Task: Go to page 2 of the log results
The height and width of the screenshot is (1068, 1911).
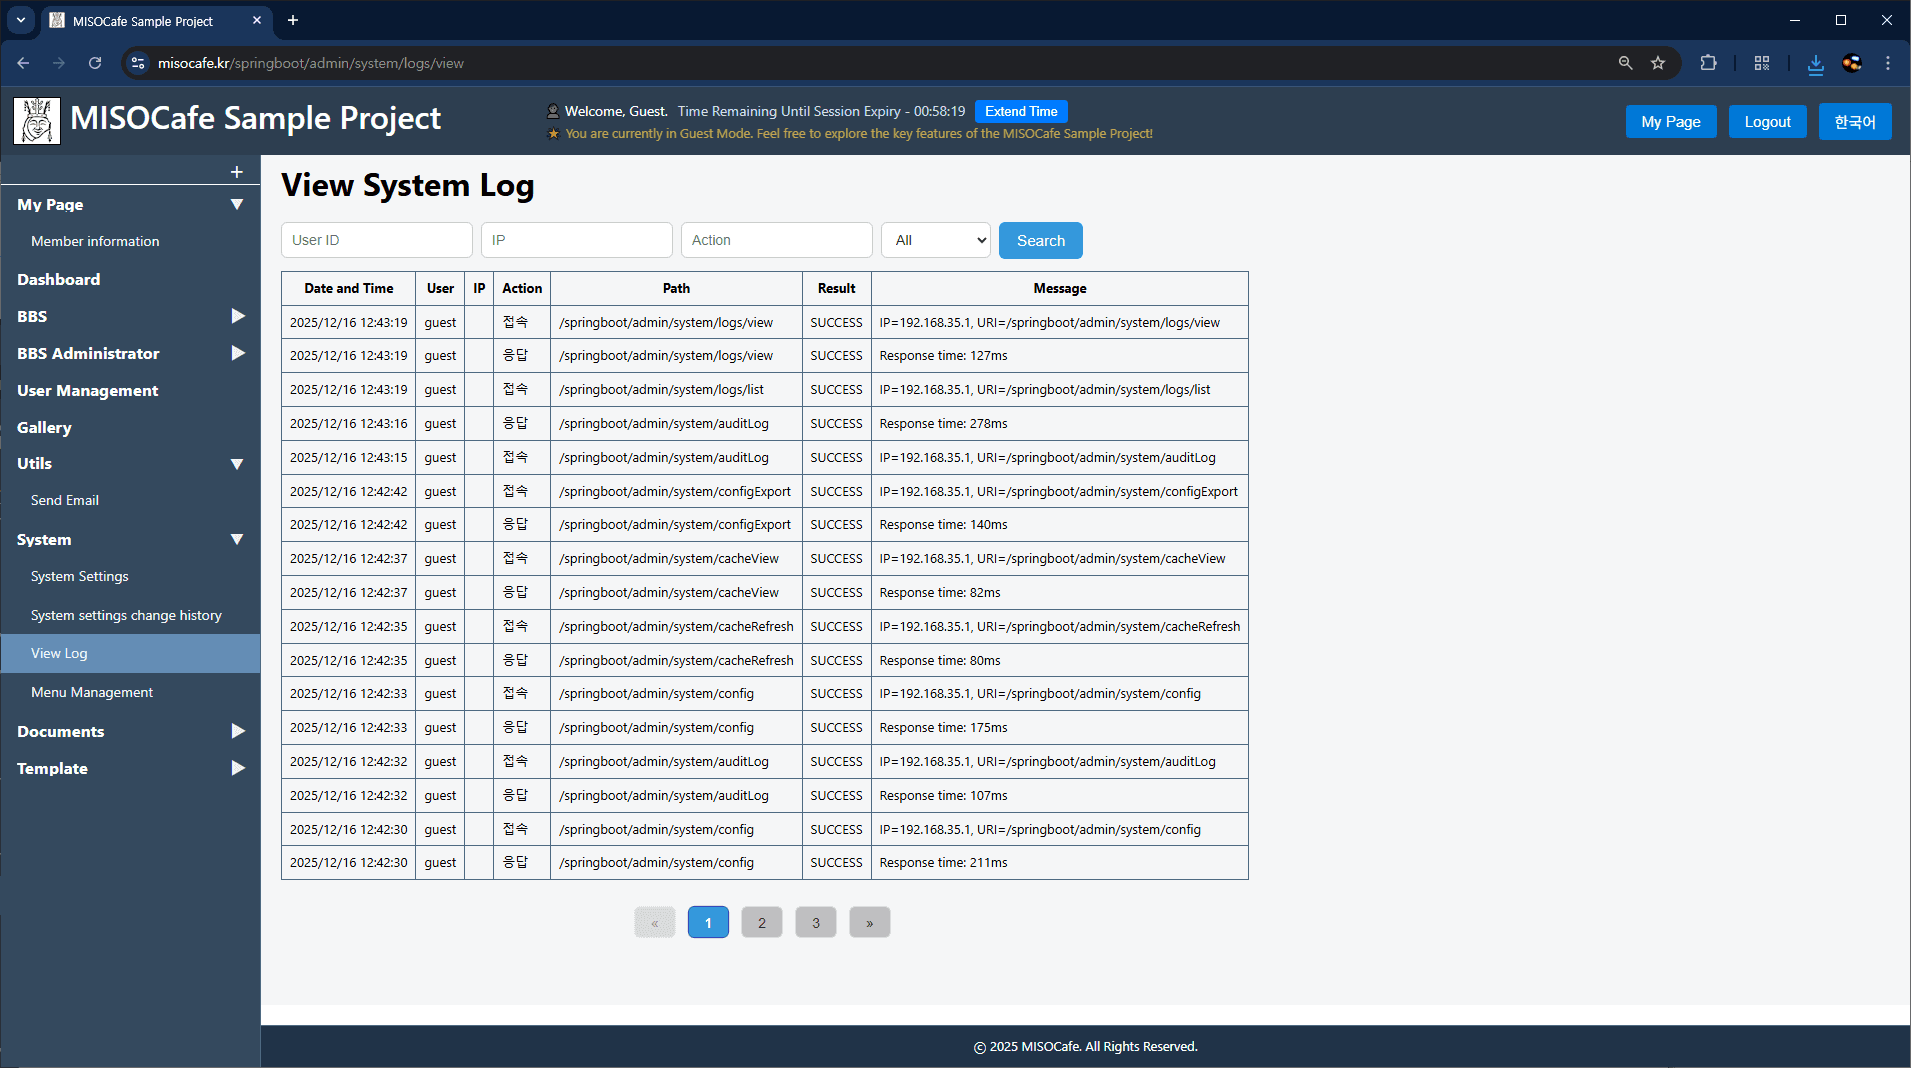Action: [761, 922]
